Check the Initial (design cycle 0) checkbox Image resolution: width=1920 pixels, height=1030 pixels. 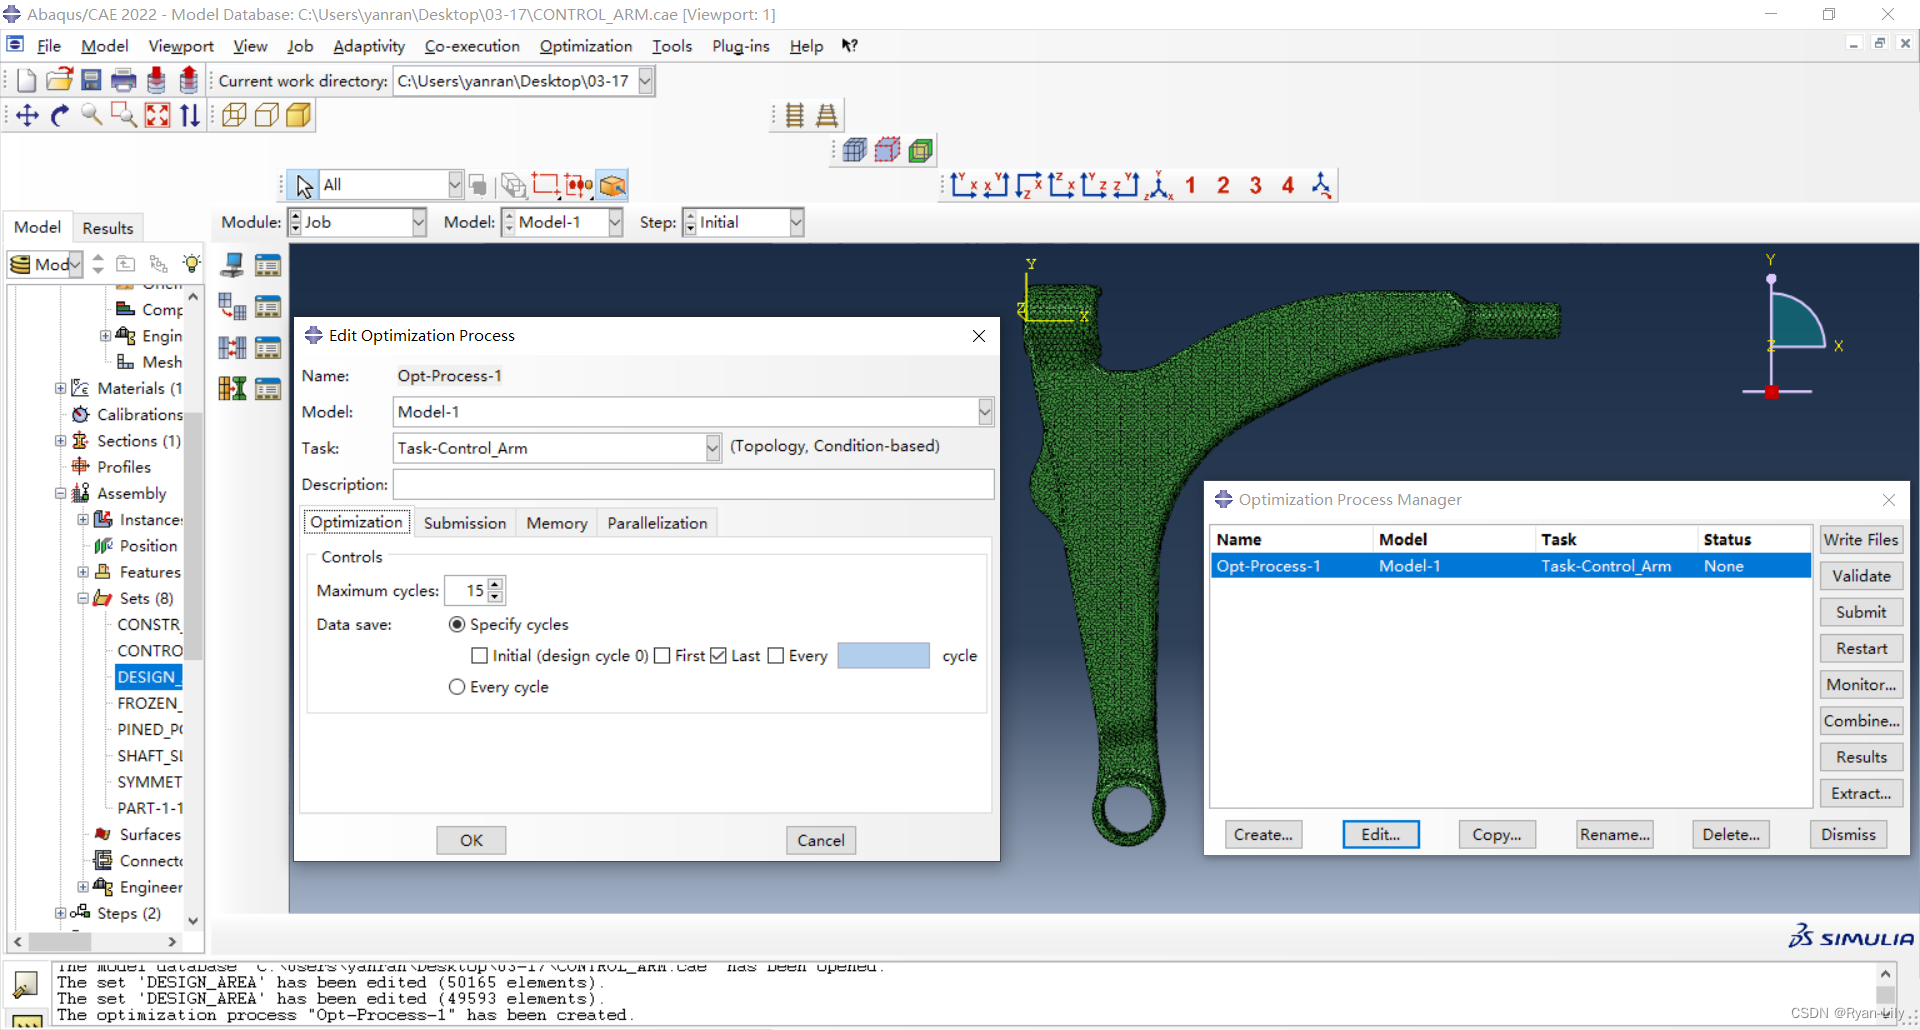pos(480,656)
